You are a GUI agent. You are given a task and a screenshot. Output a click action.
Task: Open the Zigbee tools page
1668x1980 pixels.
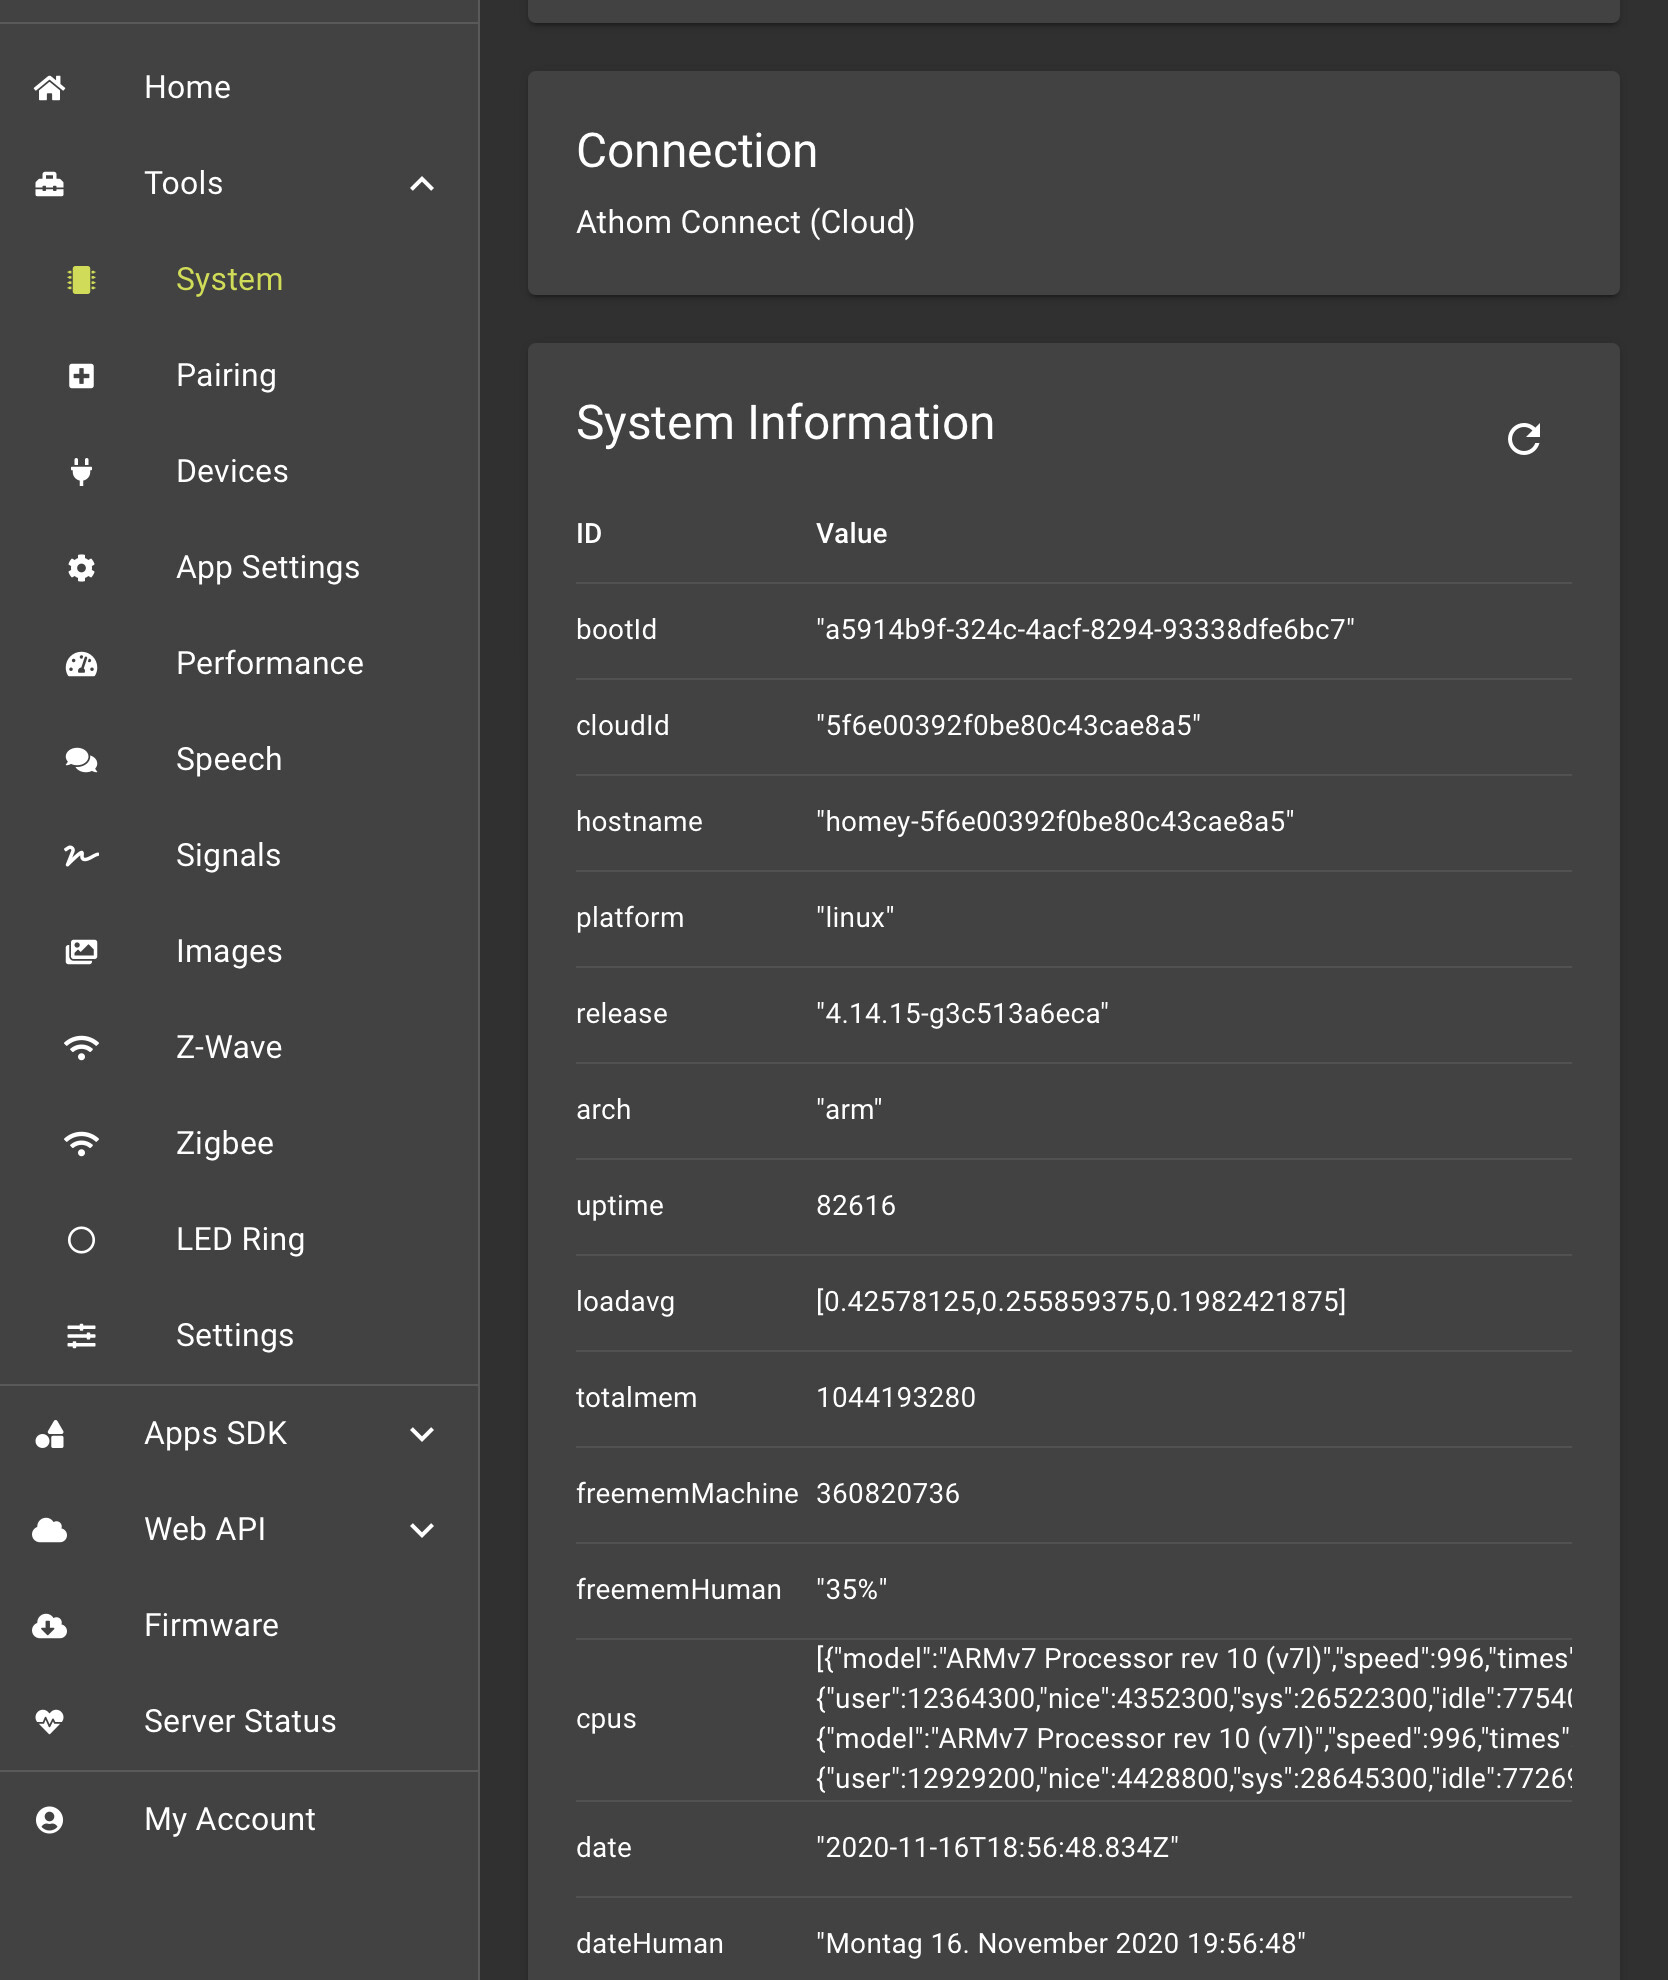point(225,1143)
